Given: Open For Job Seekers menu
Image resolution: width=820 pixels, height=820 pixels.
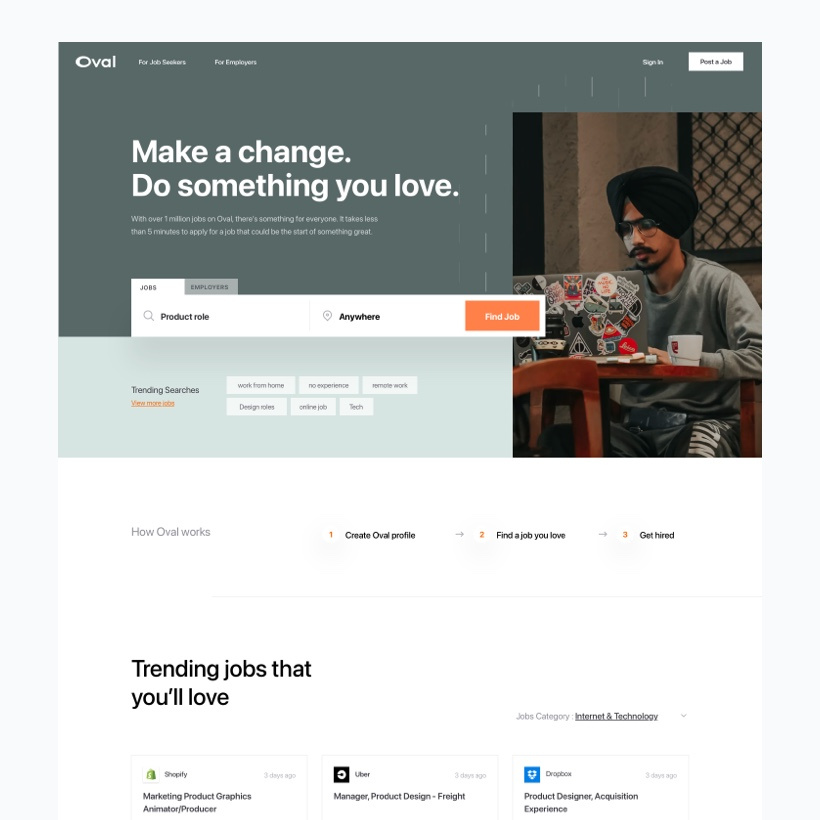Looking at the screenshot, I should (162, 62).
